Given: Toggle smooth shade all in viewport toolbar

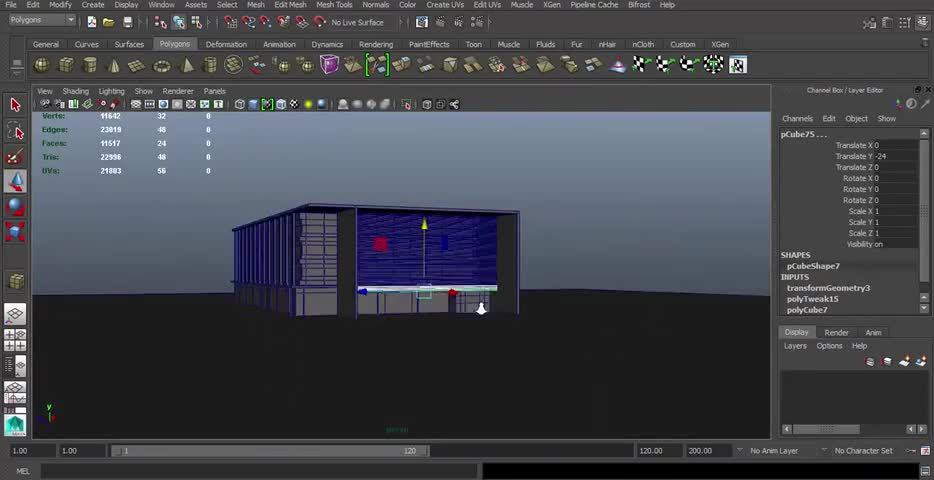Looking at the screenshot, I should 253,105.
